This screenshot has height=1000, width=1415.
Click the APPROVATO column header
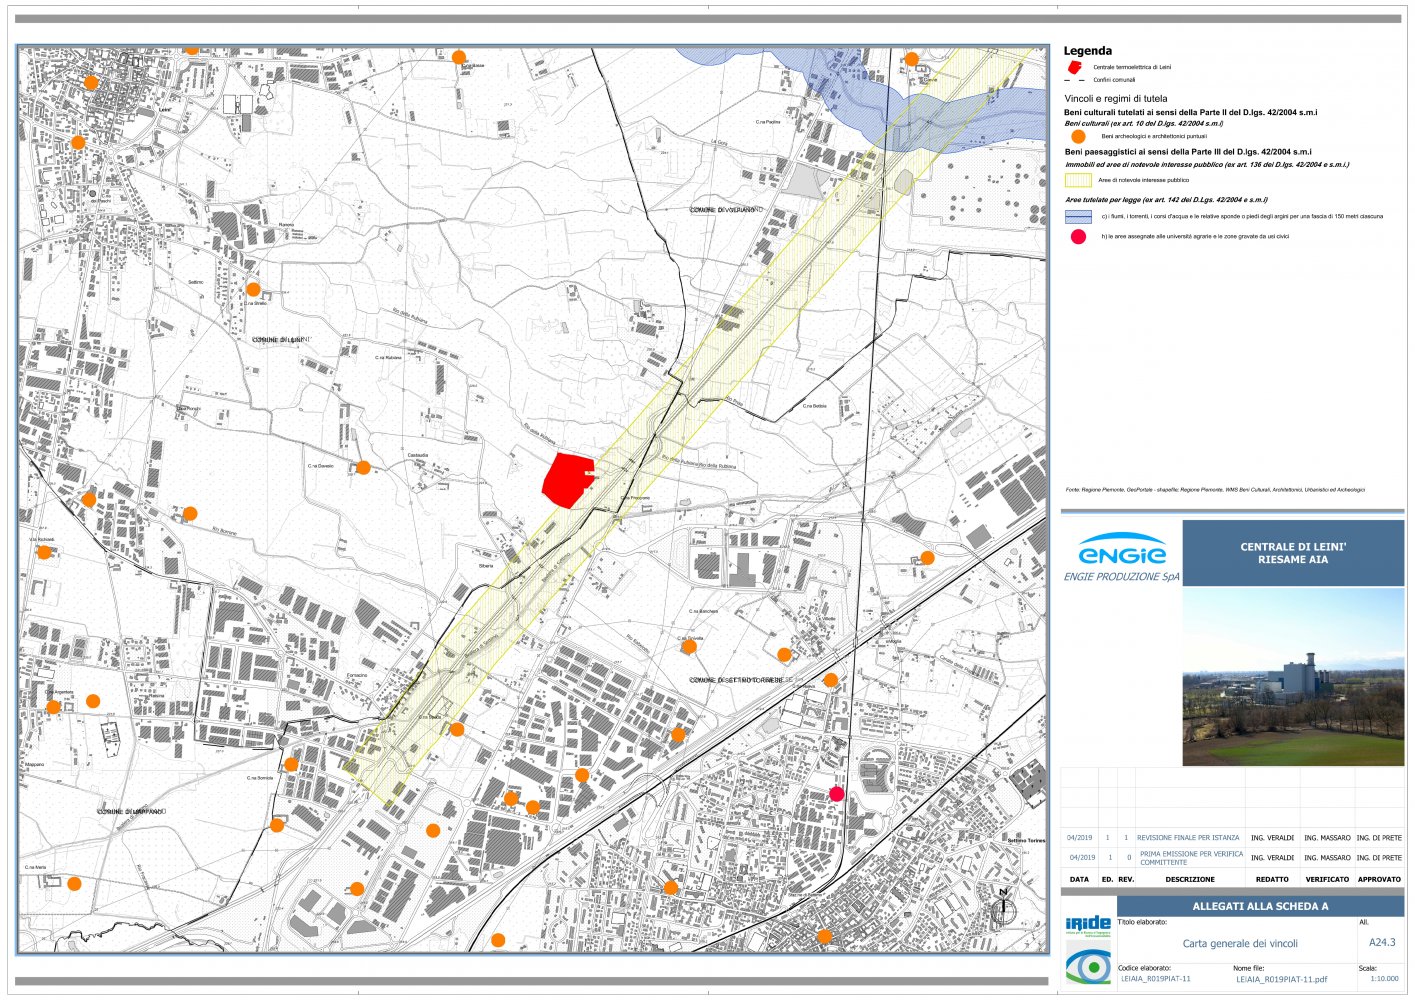[1379, 880]
